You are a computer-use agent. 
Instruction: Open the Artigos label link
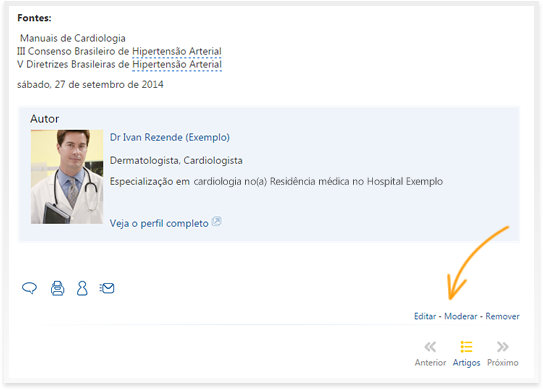[x=466, y=363]
